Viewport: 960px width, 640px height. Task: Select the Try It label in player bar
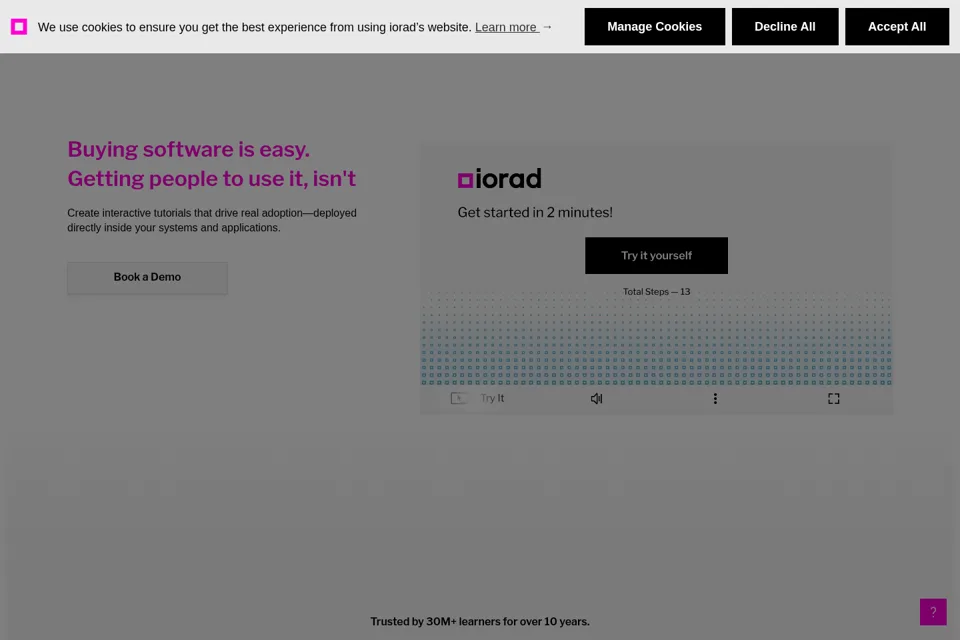pos(492,398)
